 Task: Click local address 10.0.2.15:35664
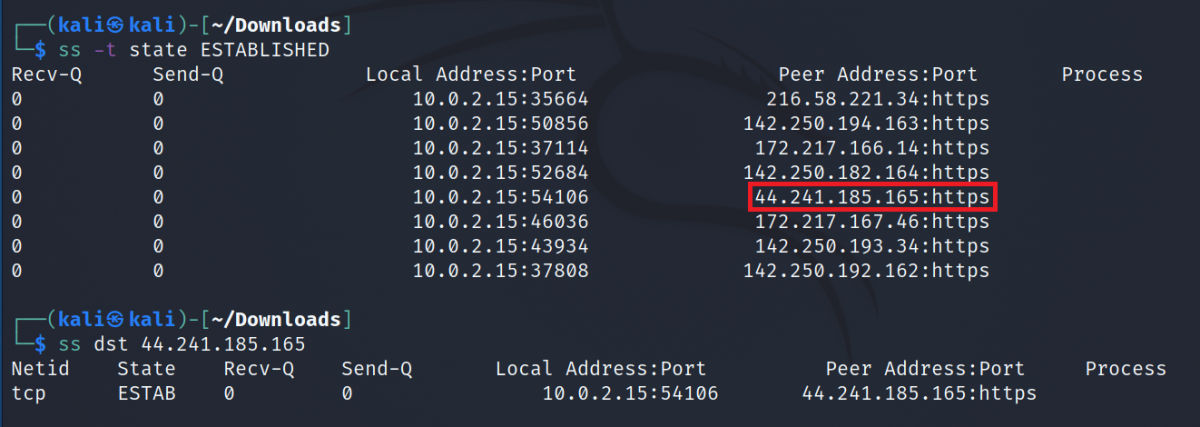tap(501, 99)
